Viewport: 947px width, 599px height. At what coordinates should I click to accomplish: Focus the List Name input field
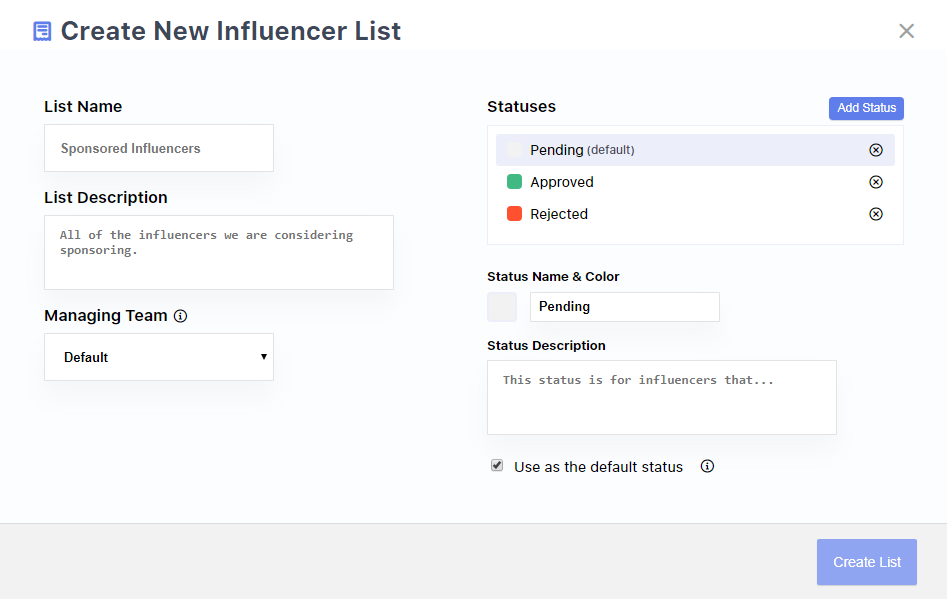[x=159, y=148]
